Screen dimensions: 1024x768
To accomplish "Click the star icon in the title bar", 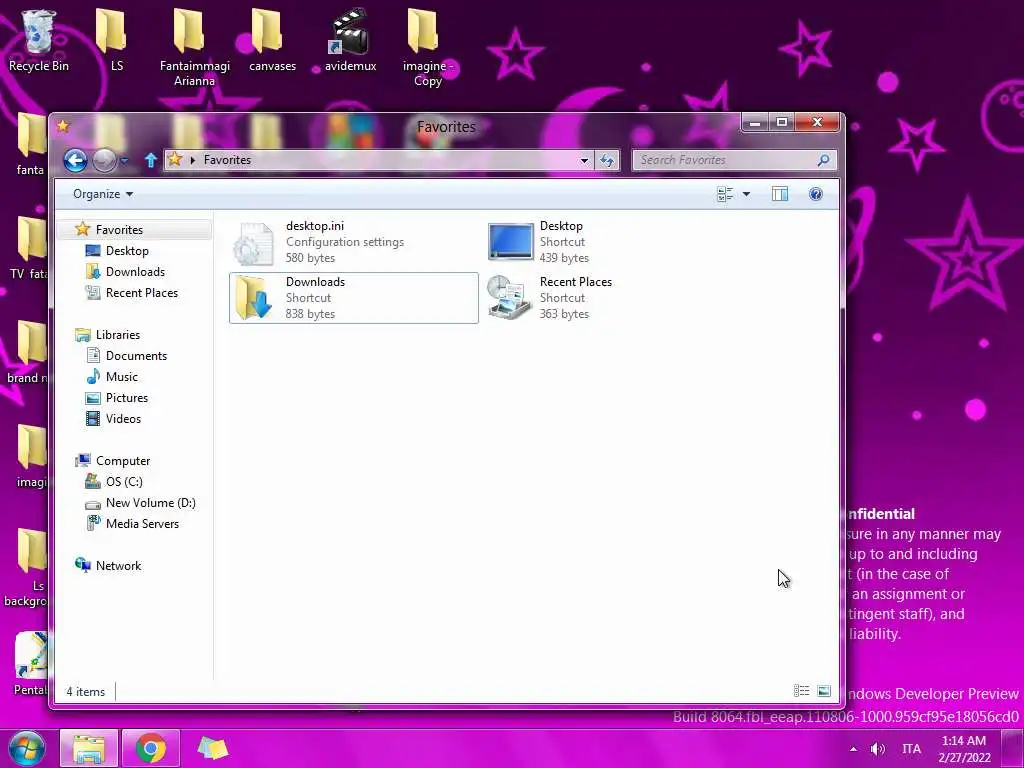I will click(63, 125).
